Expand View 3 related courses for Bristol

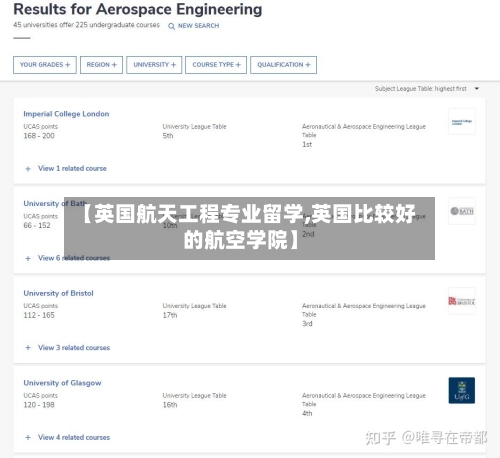(x=74, y=348)
